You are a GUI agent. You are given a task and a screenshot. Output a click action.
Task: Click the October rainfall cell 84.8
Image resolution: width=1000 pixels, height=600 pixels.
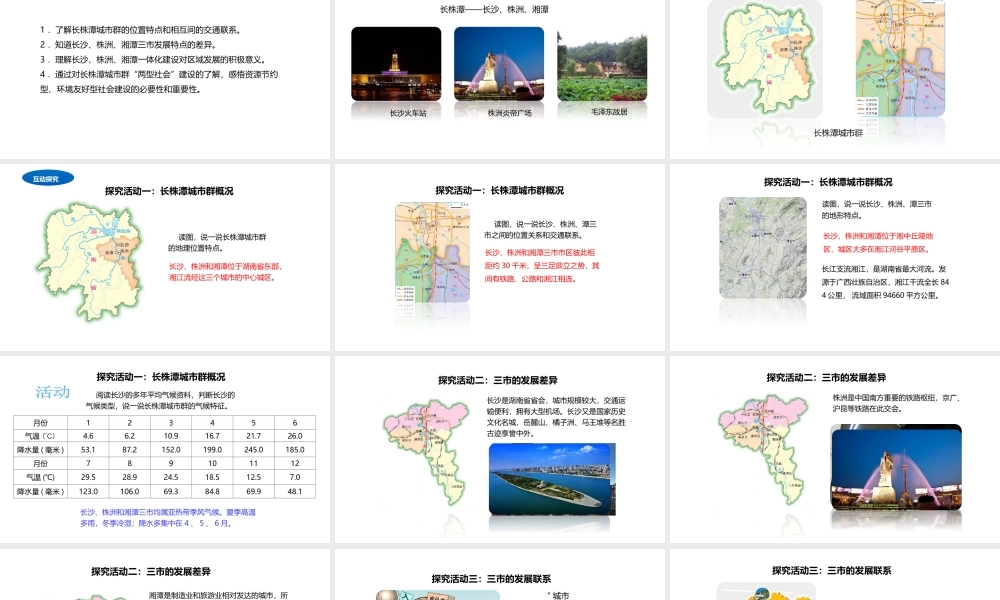212,492
